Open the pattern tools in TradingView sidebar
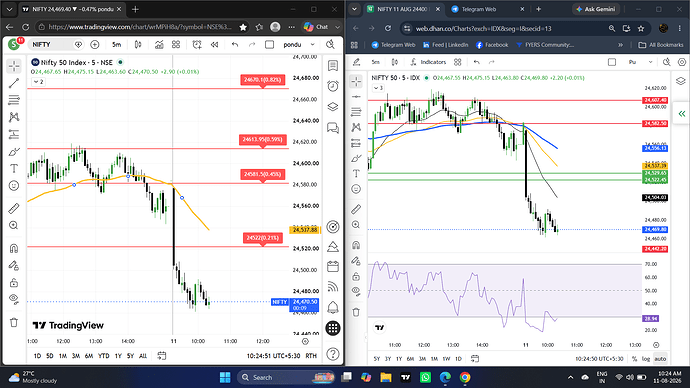The width and height of the screenshot is (690, 388). click(x=14, y=117)
